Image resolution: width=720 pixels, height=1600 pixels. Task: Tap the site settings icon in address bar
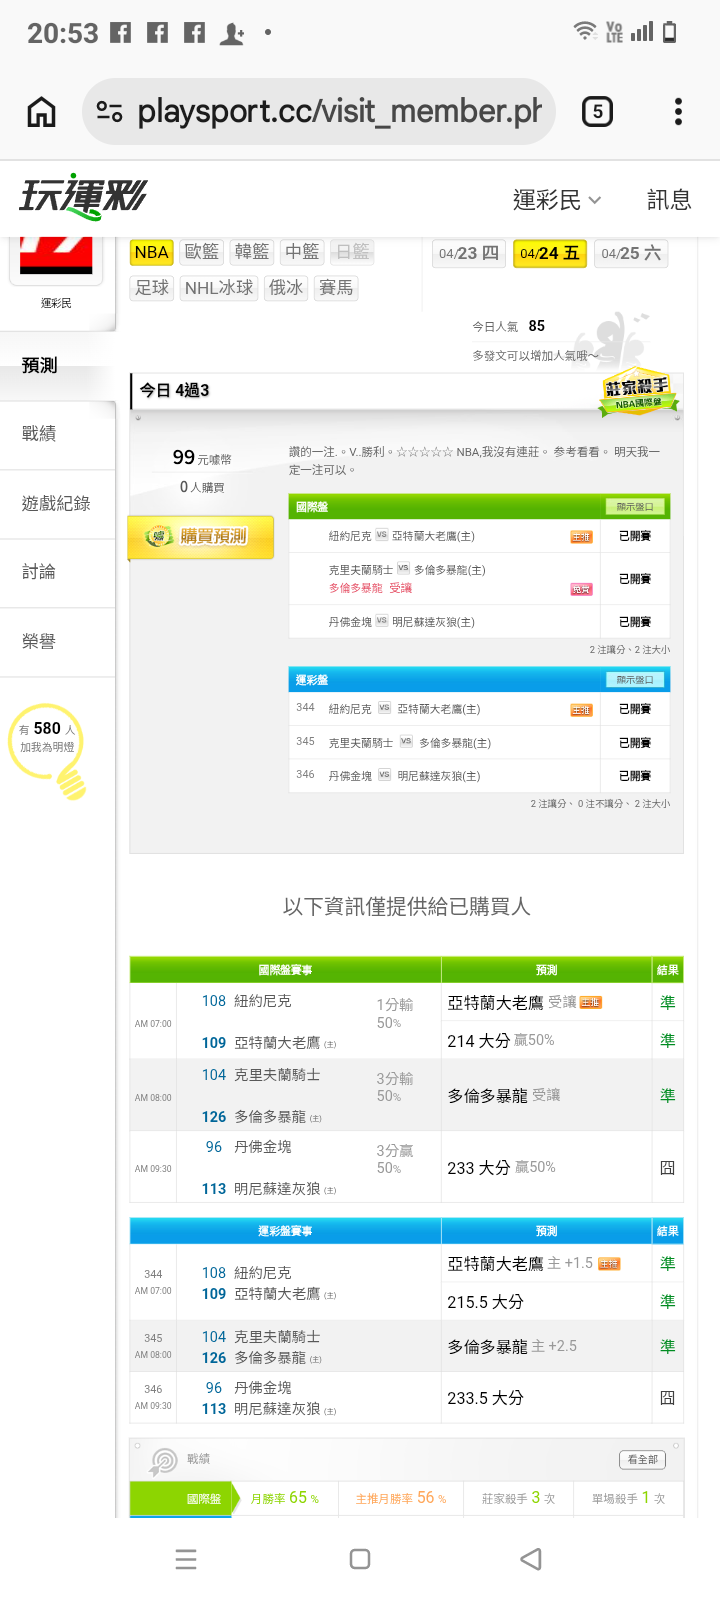pyautogui.click(x=109, y=112)
